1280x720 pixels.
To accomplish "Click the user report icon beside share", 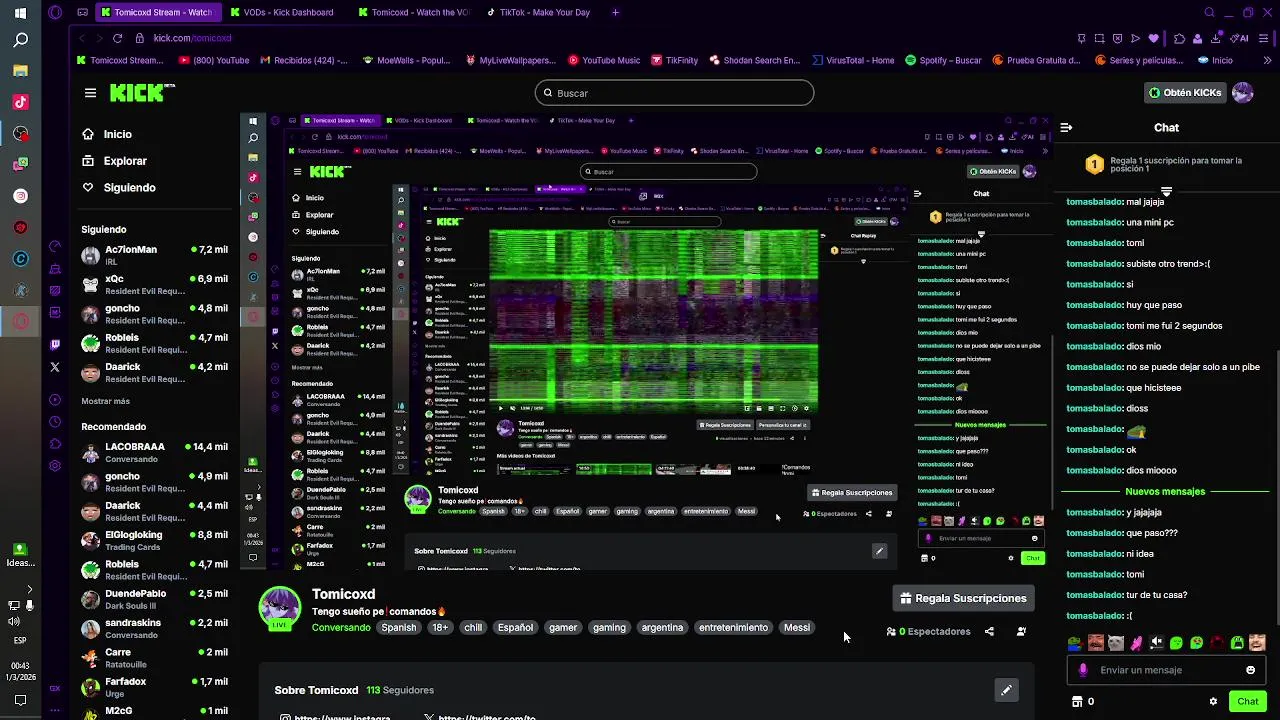I will (x=1021, y=632).
